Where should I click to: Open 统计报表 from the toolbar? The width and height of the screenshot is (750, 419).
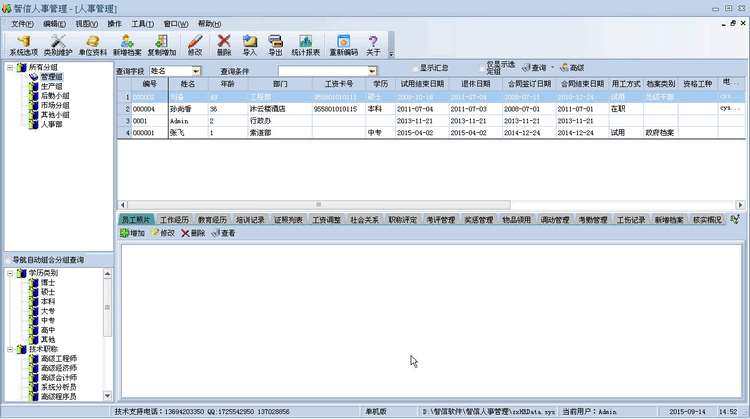point(305,44)
